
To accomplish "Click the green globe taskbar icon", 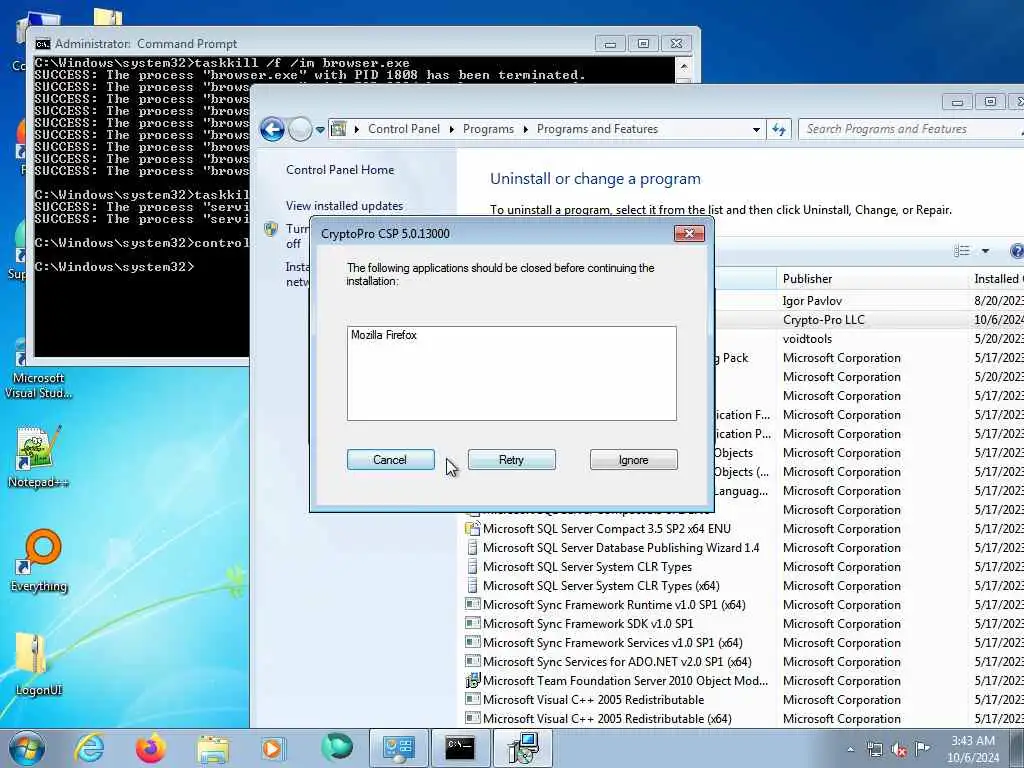I will (x=336, y=748).
